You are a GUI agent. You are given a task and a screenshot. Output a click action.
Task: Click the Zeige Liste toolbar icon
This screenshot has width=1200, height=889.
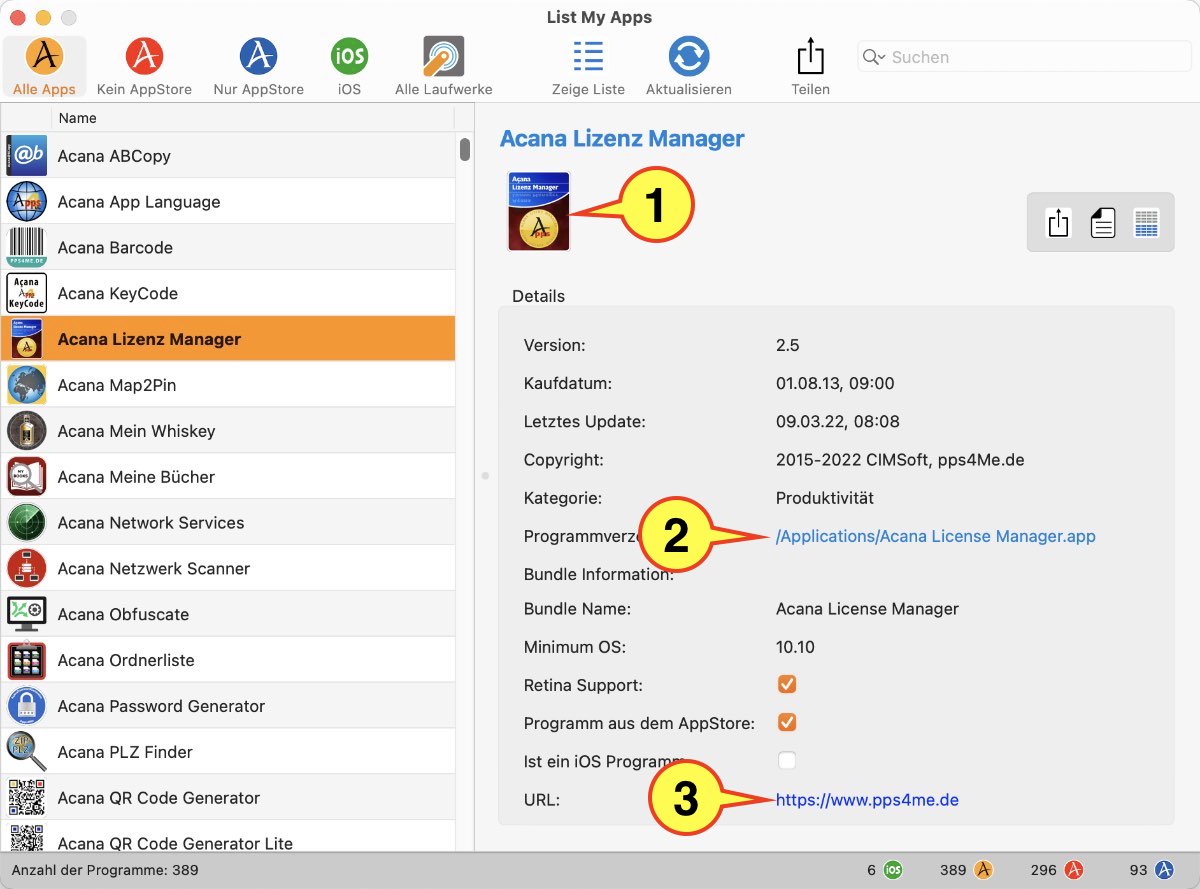click(588, 56)
